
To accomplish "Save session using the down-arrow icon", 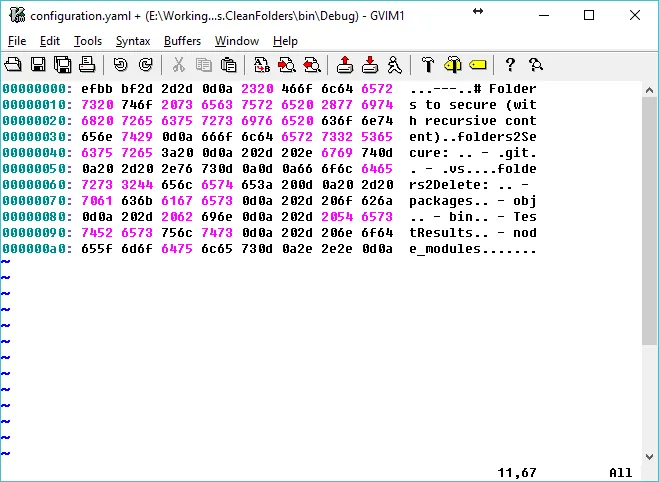I will (x=370, y=65).
